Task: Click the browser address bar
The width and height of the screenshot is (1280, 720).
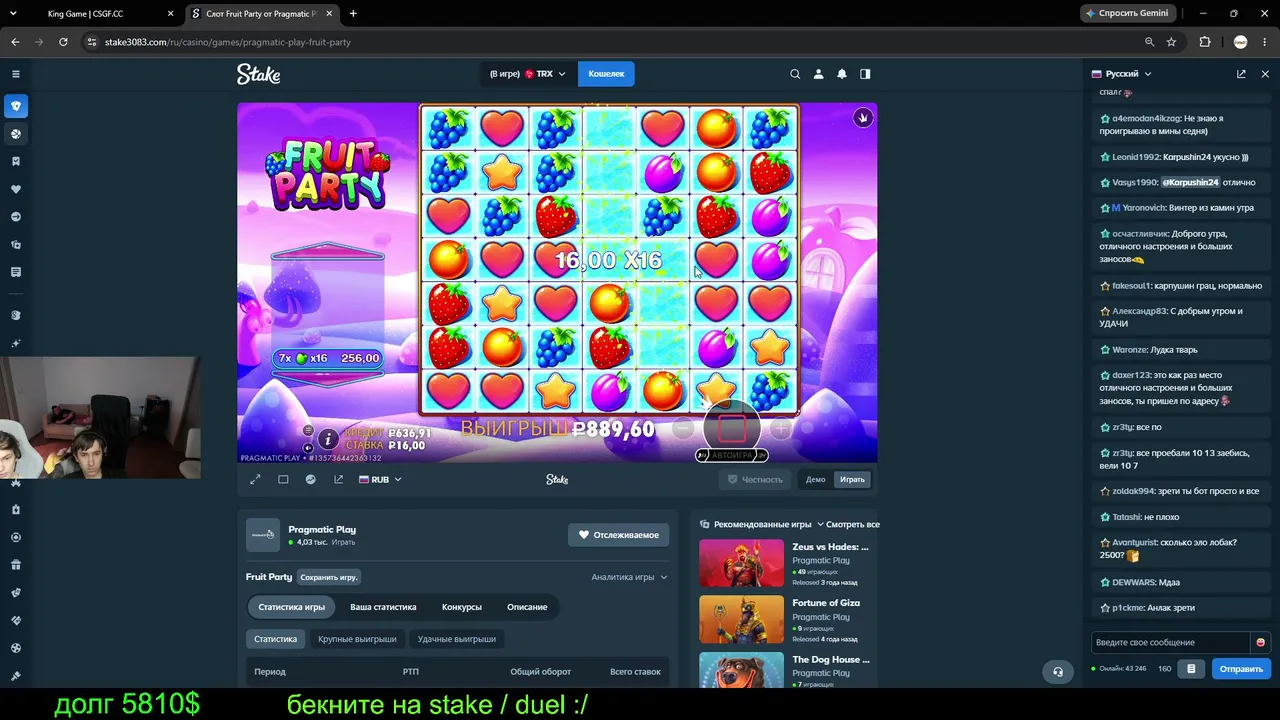Action: pyautogui.click(x=612, y=42)
